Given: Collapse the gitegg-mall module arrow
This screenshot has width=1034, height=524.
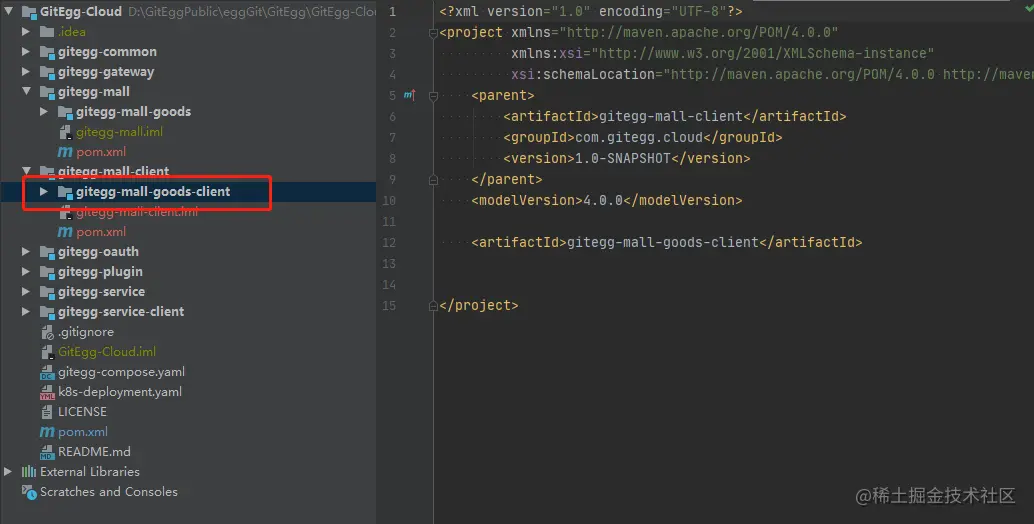Looking at the screenshot, I should point(26,92).
